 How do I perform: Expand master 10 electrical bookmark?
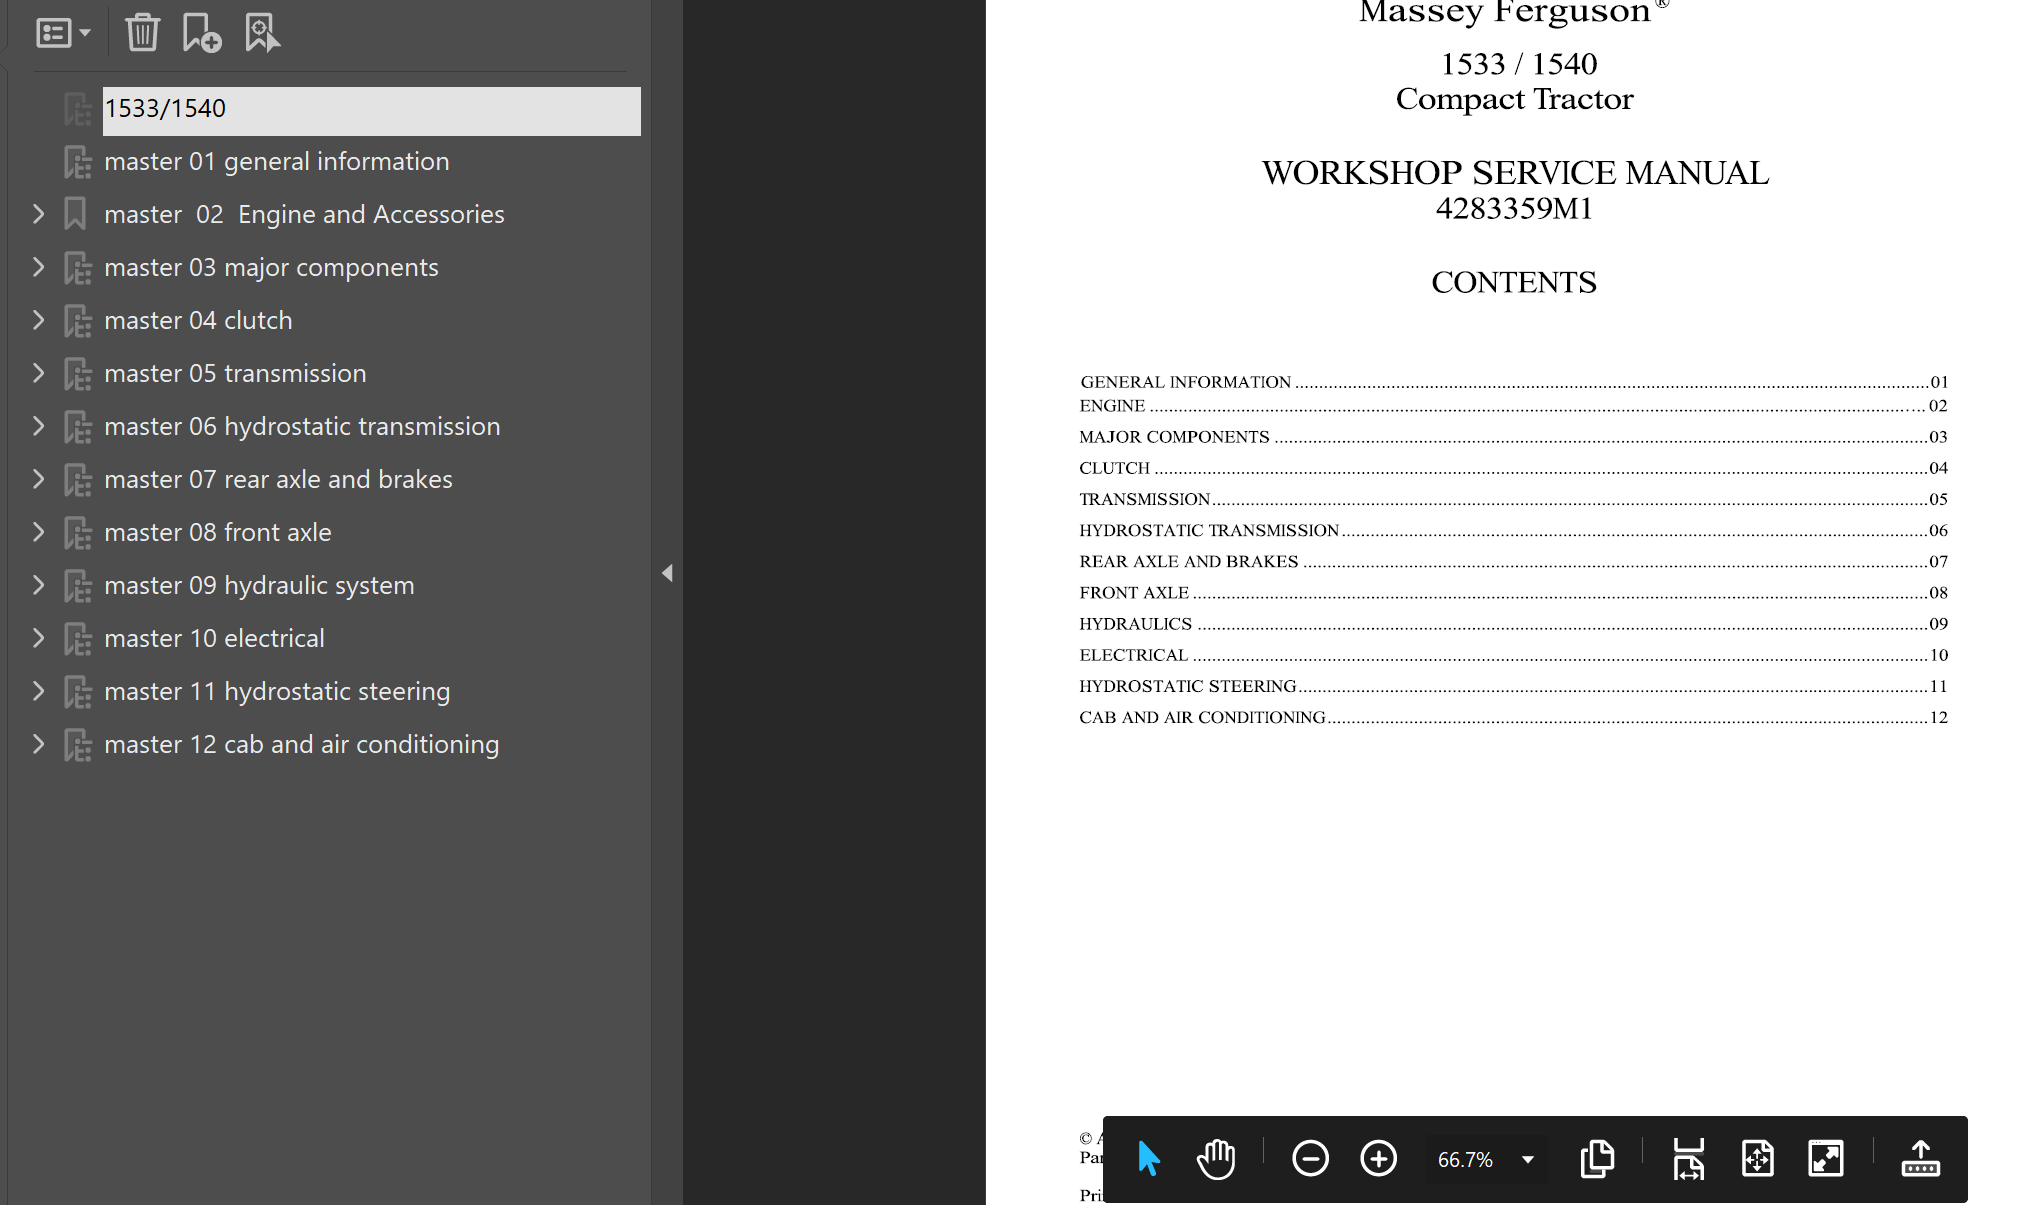click(x=38, y=638)
